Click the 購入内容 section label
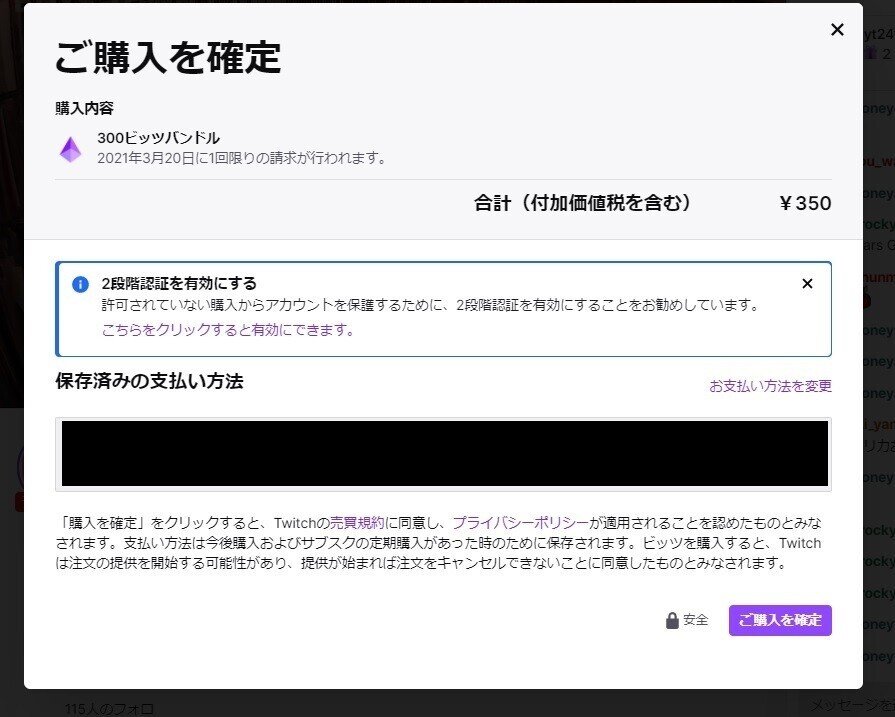 click(84, 108)
